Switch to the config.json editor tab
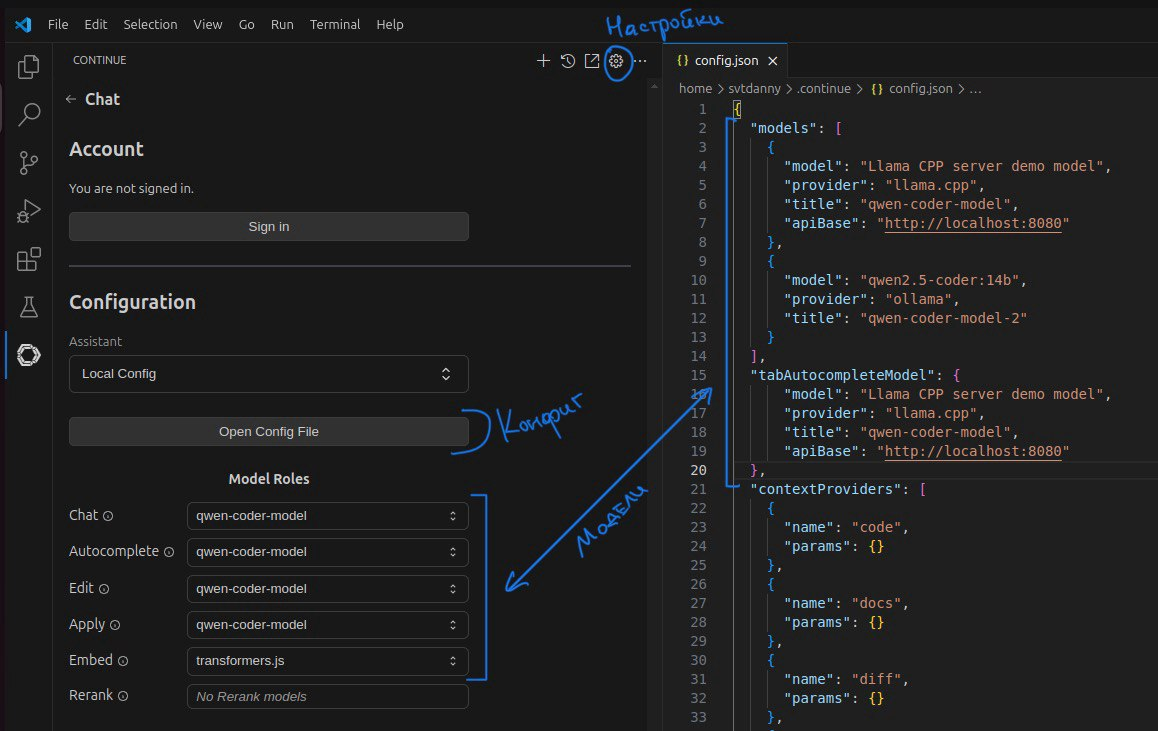The height and width of the screenshot is (731, 1158). point(726,59)
